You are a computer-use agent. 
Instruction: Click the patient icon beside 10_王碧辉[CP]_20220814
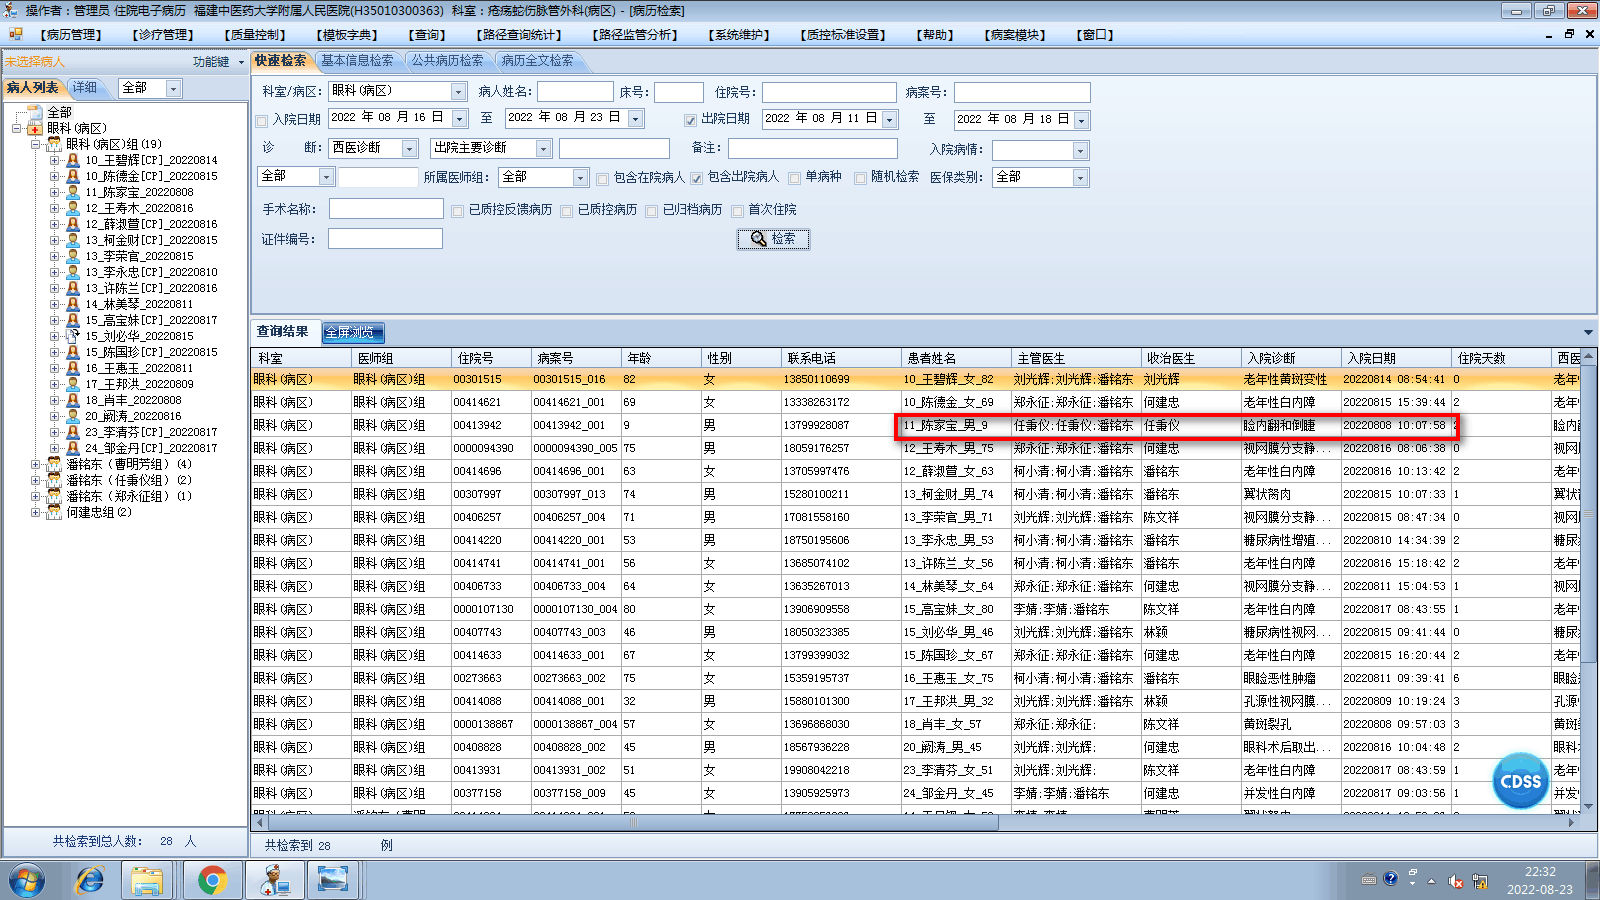click(73, 160)
